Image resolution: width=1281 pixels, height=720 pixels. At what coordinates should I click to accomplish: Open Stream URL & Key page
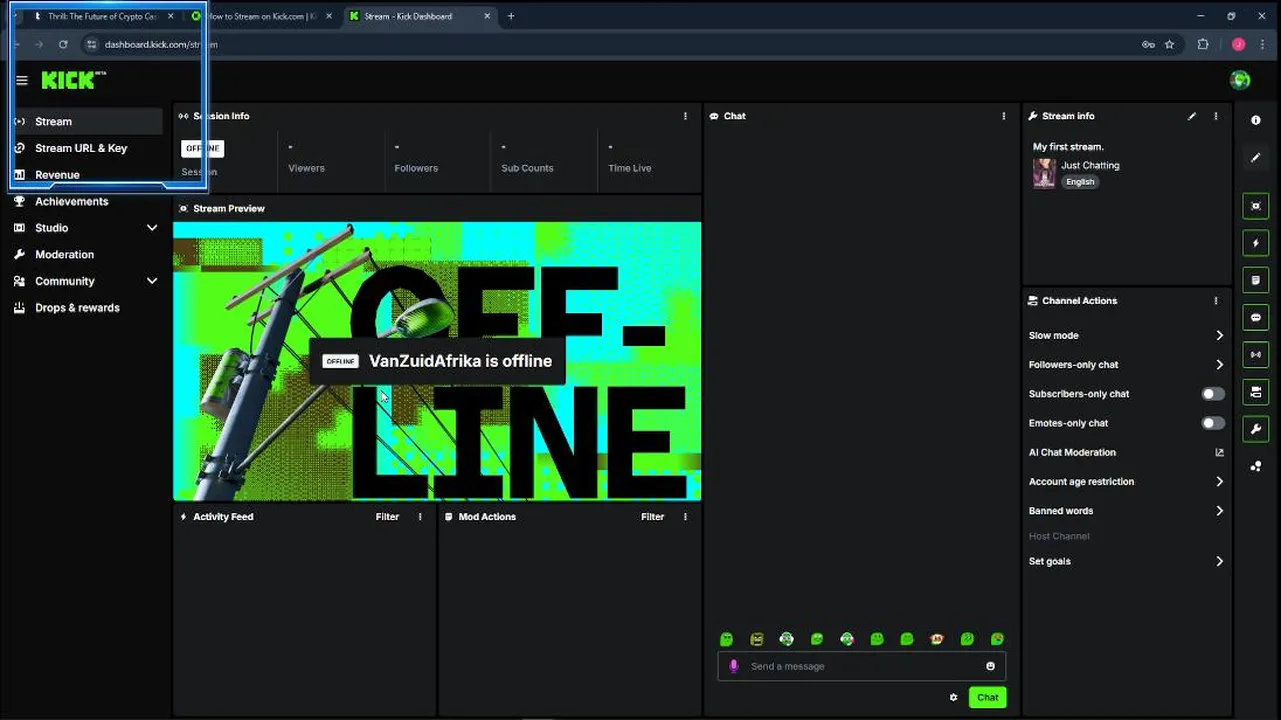coord(86,148)
